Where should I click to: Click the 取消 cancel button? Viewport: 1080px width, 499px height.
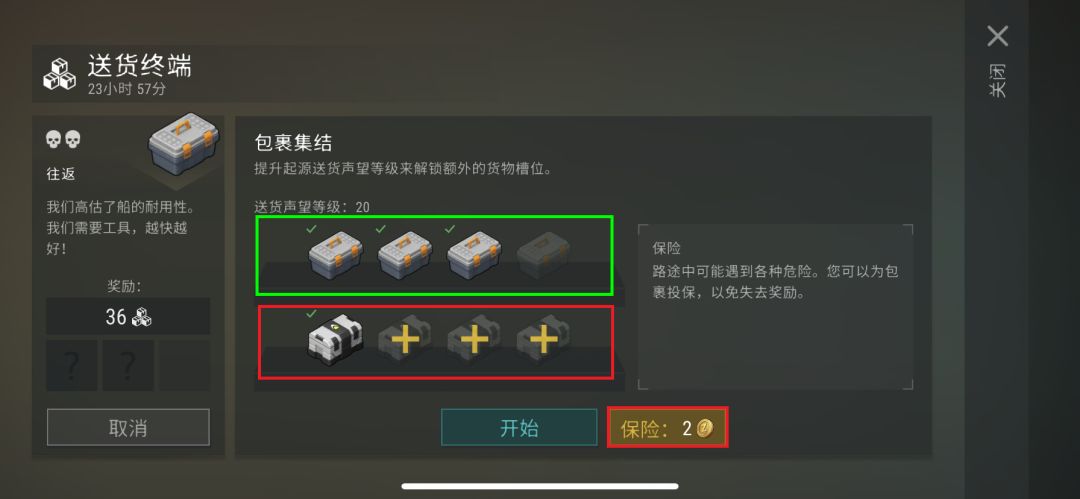[128, 427]
